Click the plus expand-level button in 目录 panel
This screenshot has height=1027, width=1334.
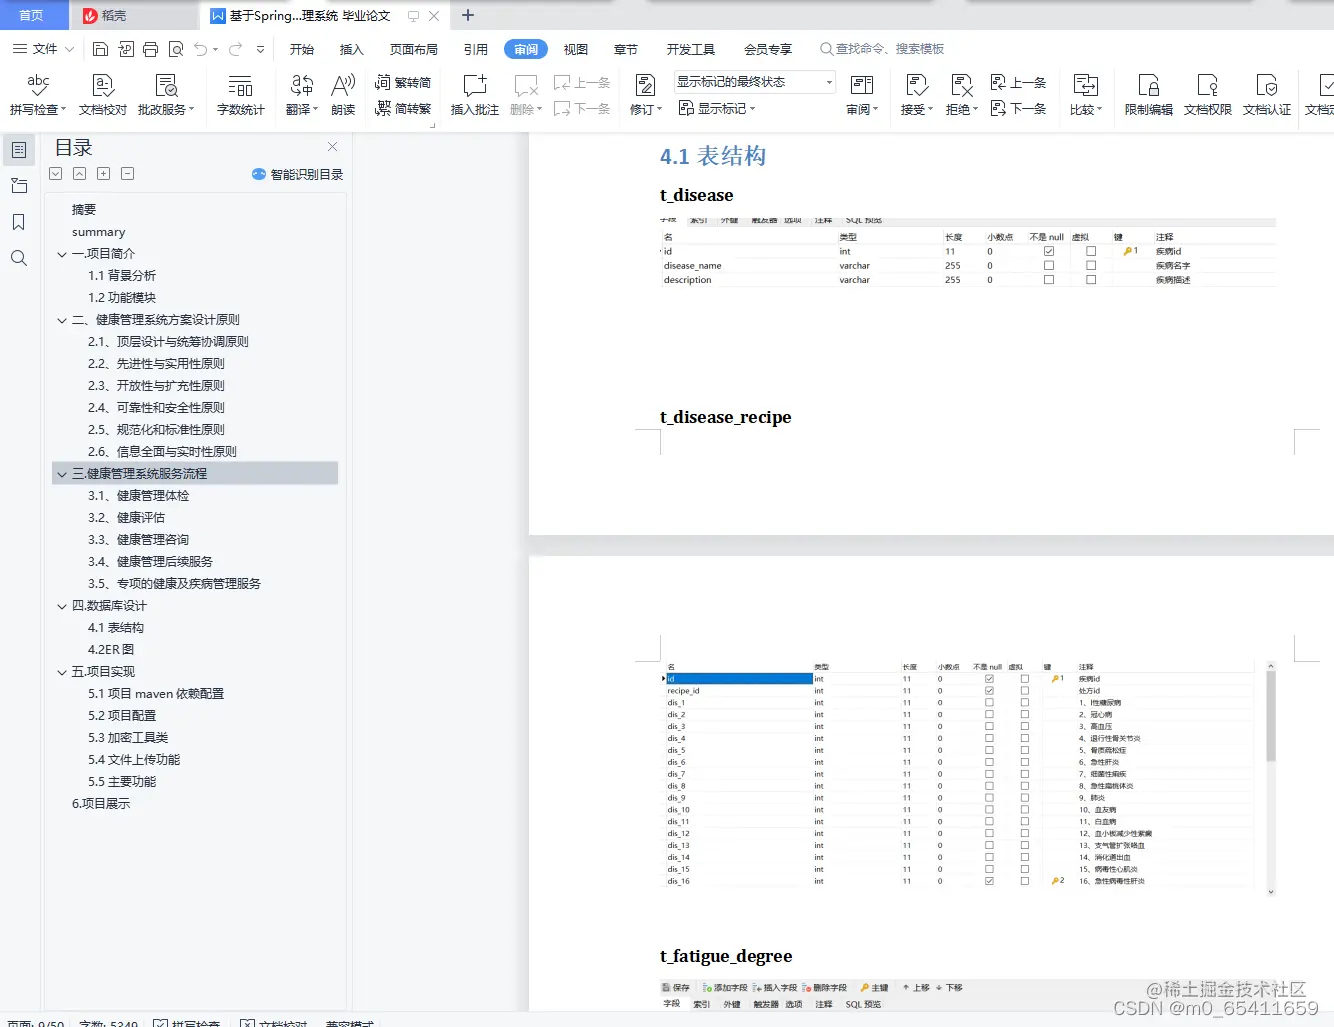point(103,174)
